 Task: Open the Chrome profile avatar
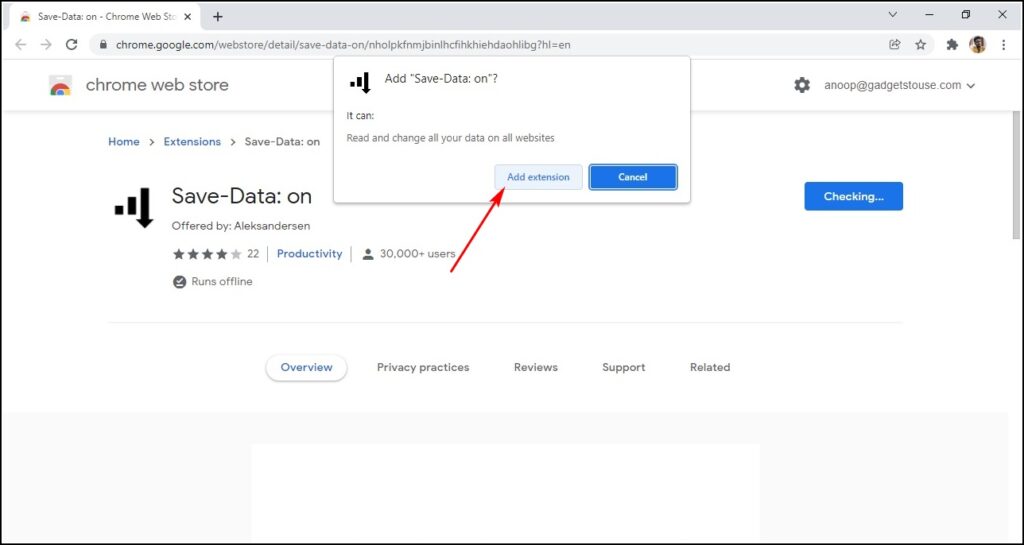(978, 44)
